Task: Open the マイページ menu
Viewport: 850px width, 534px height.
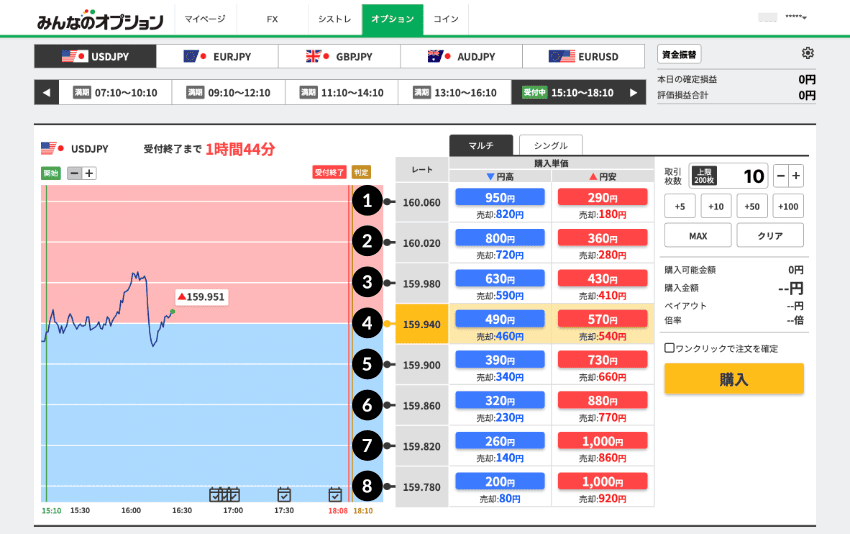Action: pos(205,19)
